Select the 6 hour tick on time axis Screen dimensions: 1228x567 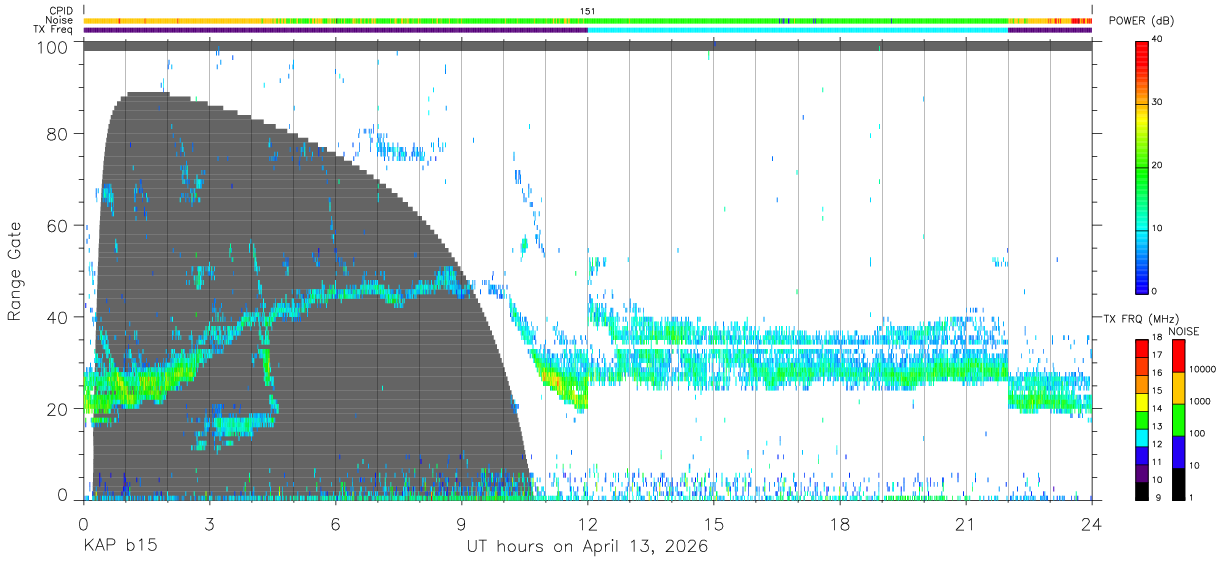click(336, 523)
